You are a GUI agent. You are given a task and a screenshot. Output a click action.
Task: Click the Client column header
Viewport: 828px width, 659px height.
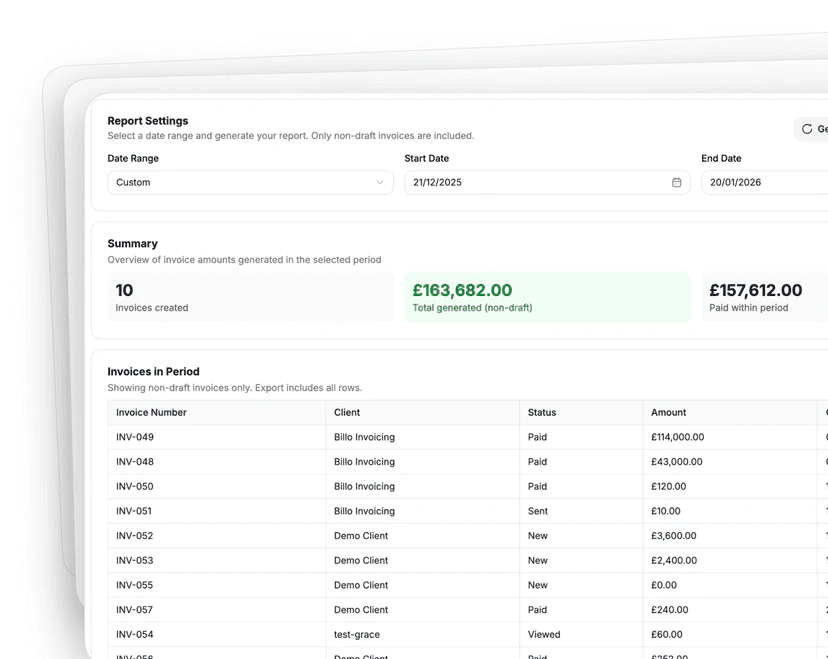pyautogui.click(x=344, y=412)
